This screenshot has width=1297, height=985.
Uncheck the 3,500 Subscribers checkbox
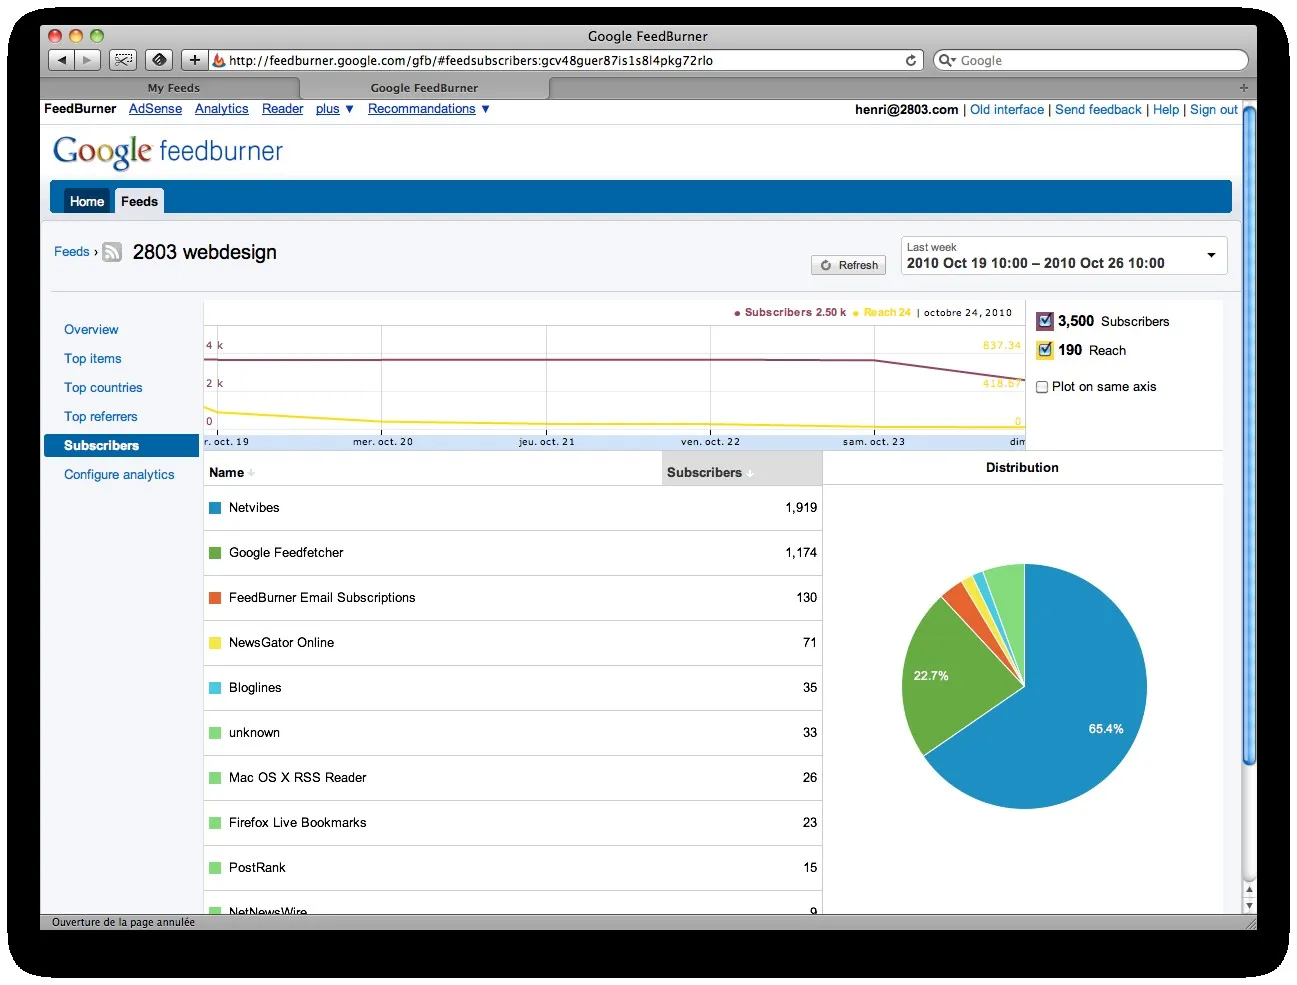[x=1045, y=321]
